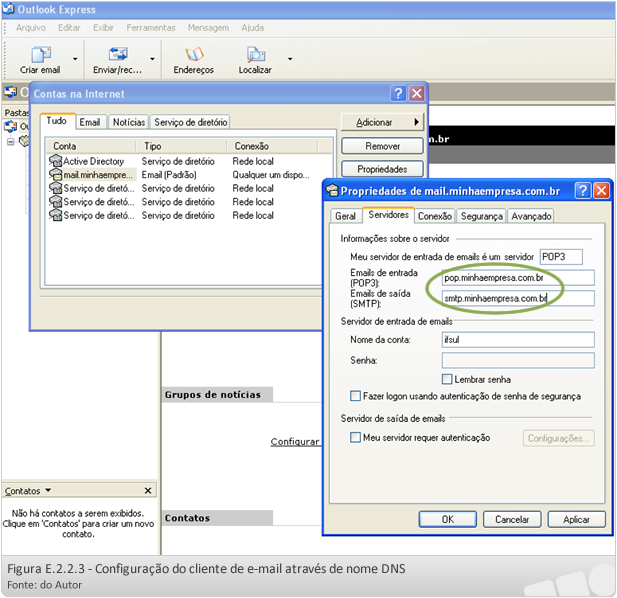Click the Localizar search icon
Image resolution: width=617 pixels, height=598 pixels.
click(x=256, y=54)
